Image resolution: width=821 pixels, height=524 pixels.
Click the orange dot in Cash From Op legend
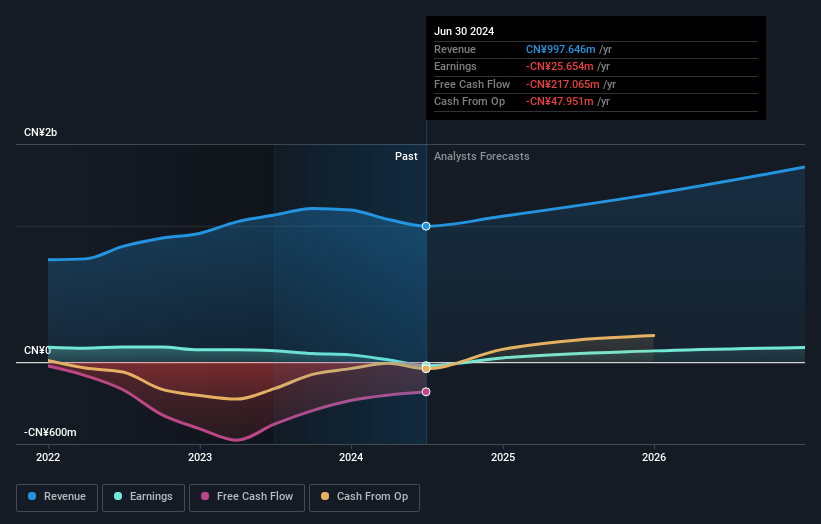[325, 496]
